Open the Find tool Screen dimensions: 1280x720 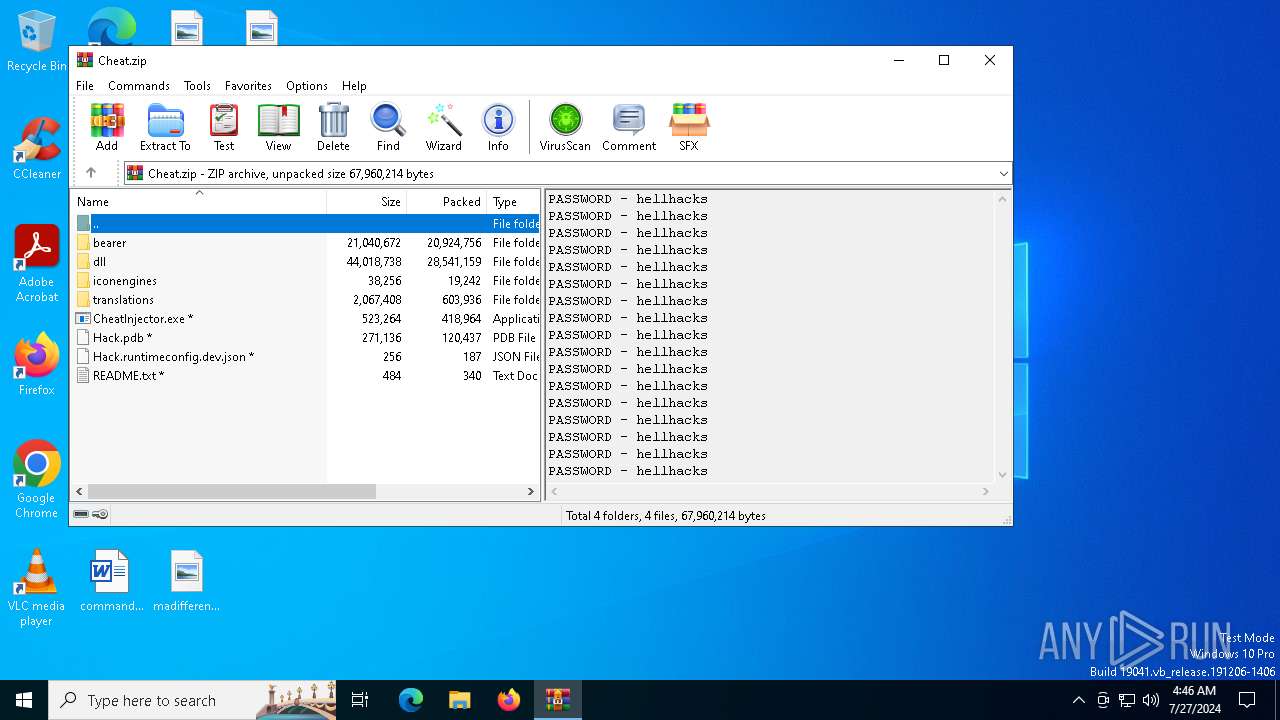pyautogui.click(x=388, y=127)
